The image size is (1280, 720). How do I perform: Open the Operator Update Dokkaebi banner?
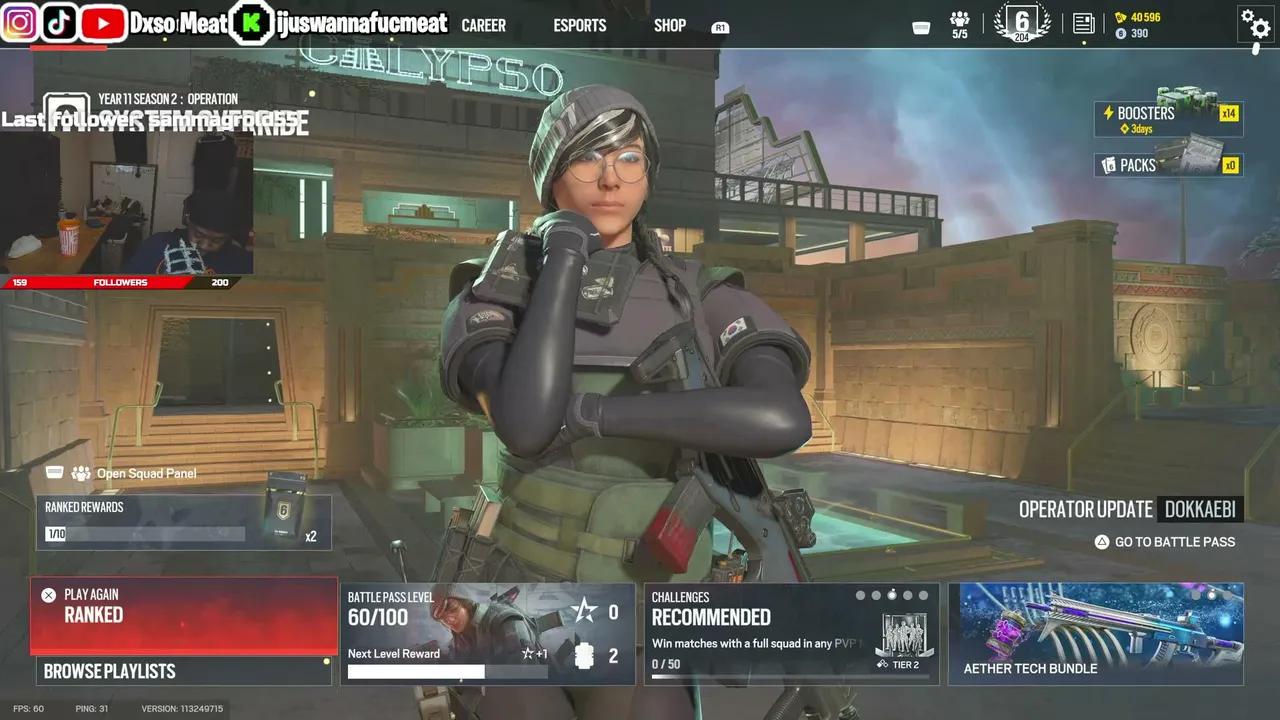[x=1131, y=509]
